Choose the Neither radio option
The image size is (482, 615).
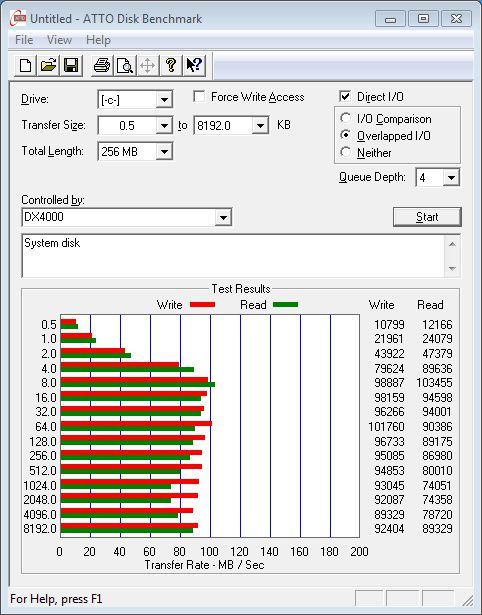point(346,152)
